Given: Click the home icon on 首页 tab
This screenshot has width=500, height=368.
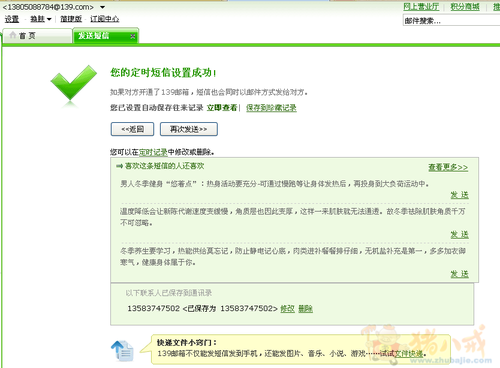Looking at the screenshot, I should [13, 35].
